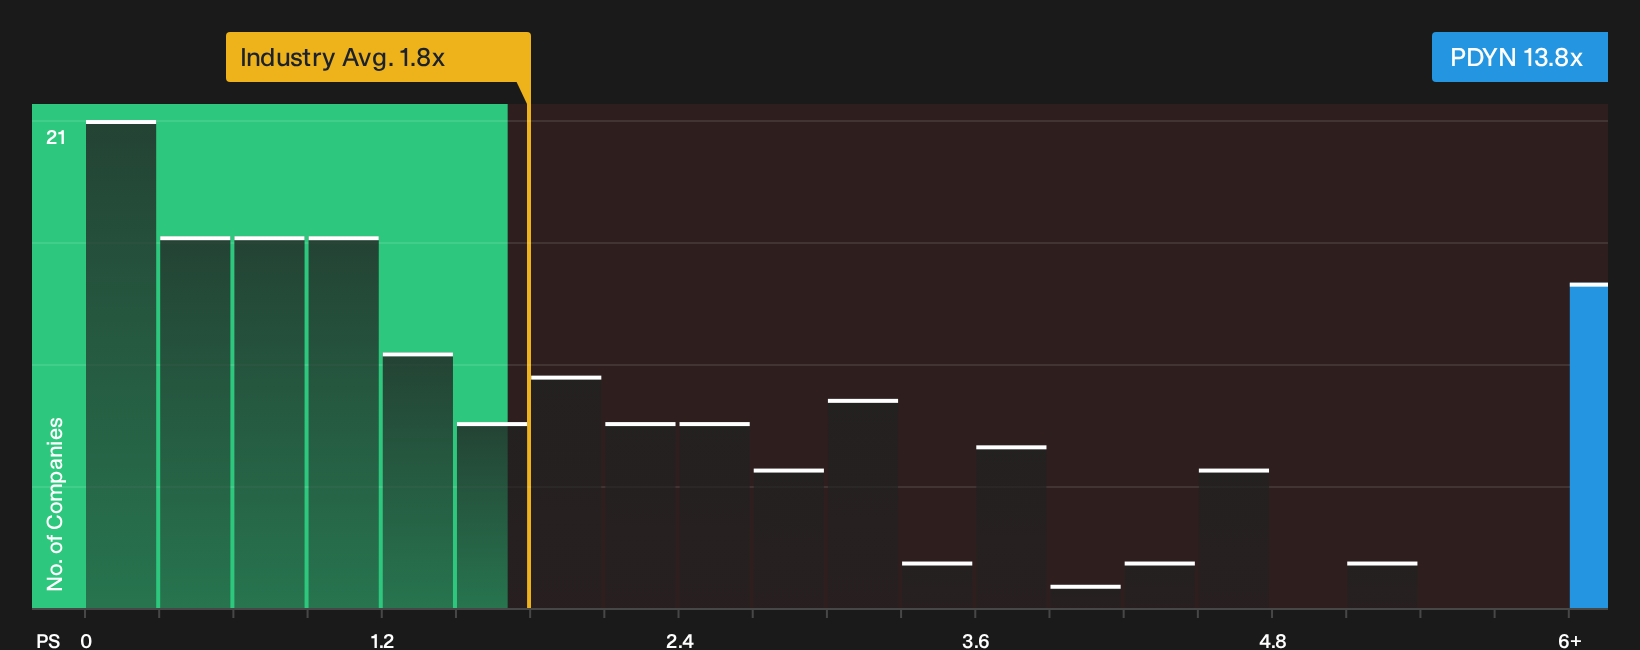Click the 6+ axis label
The width and height of the screenshot is (1640, 650).
(x=1570, y=640)
